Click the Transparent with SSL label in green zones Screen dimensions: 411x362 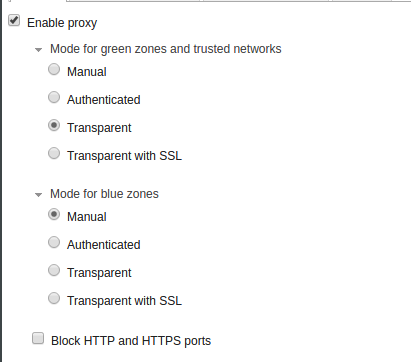point(124,156)
